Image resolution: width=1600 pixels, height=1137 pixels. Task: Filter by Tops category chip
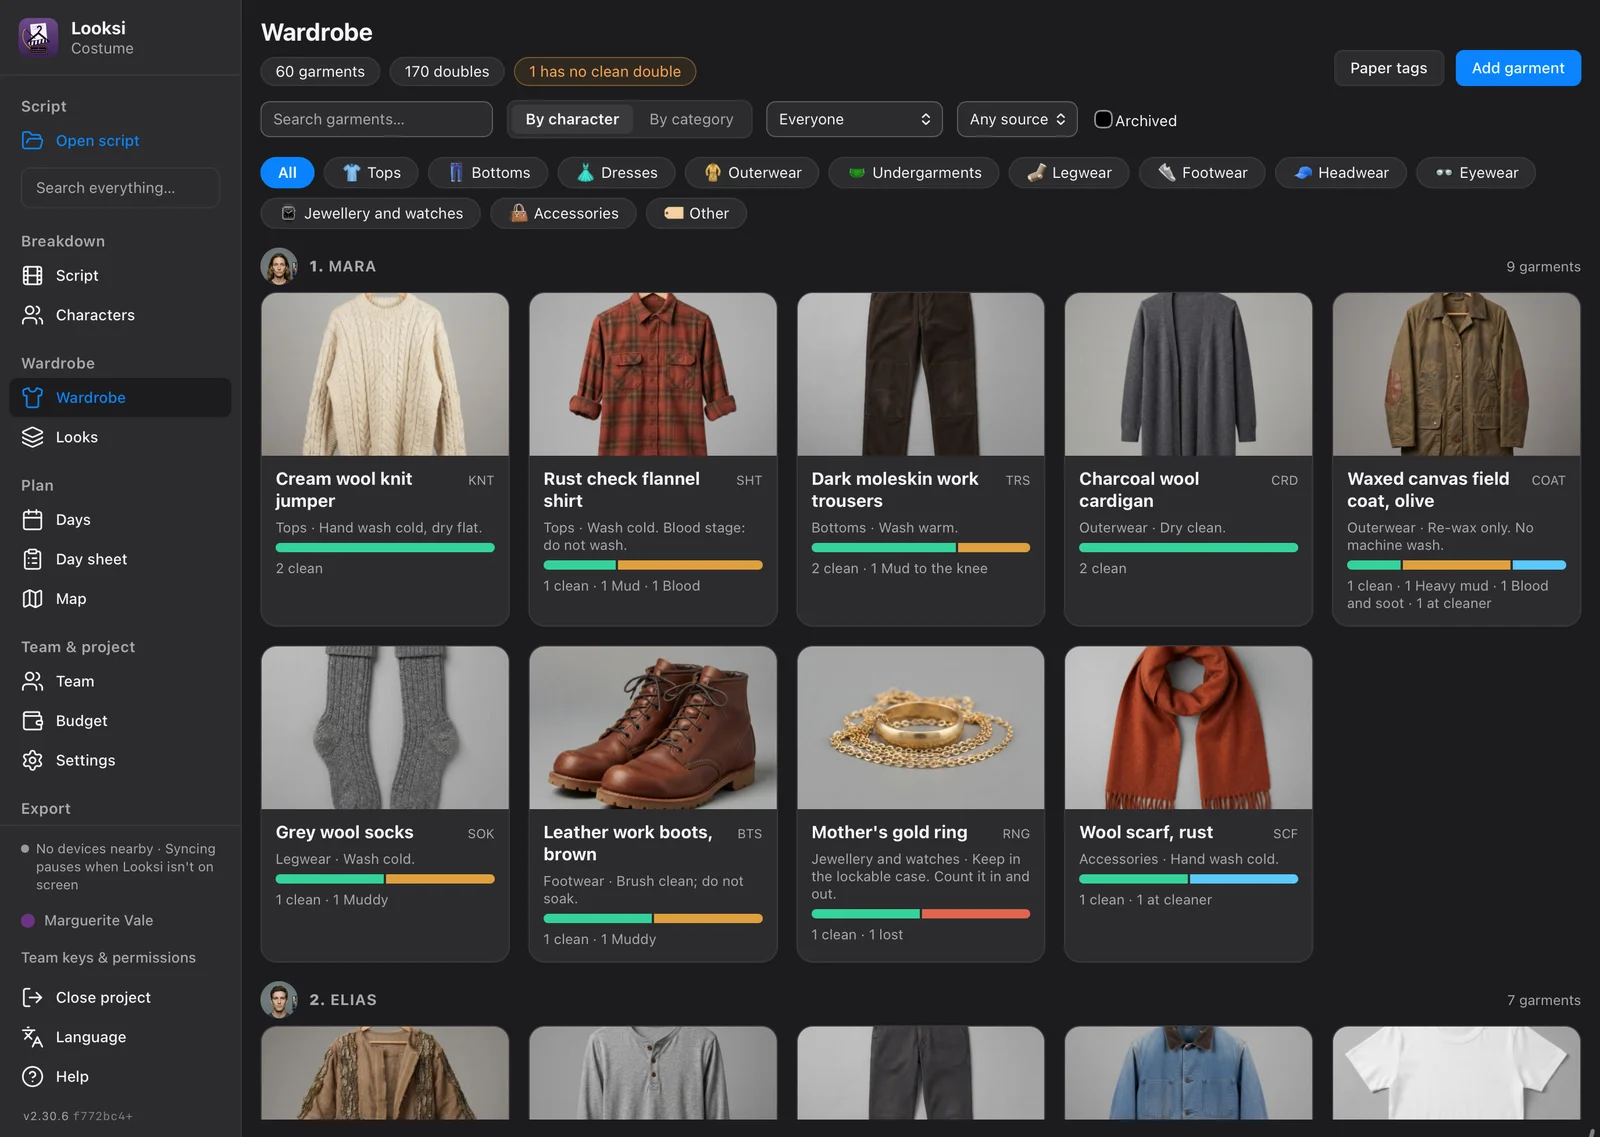(x=371, y=173)
